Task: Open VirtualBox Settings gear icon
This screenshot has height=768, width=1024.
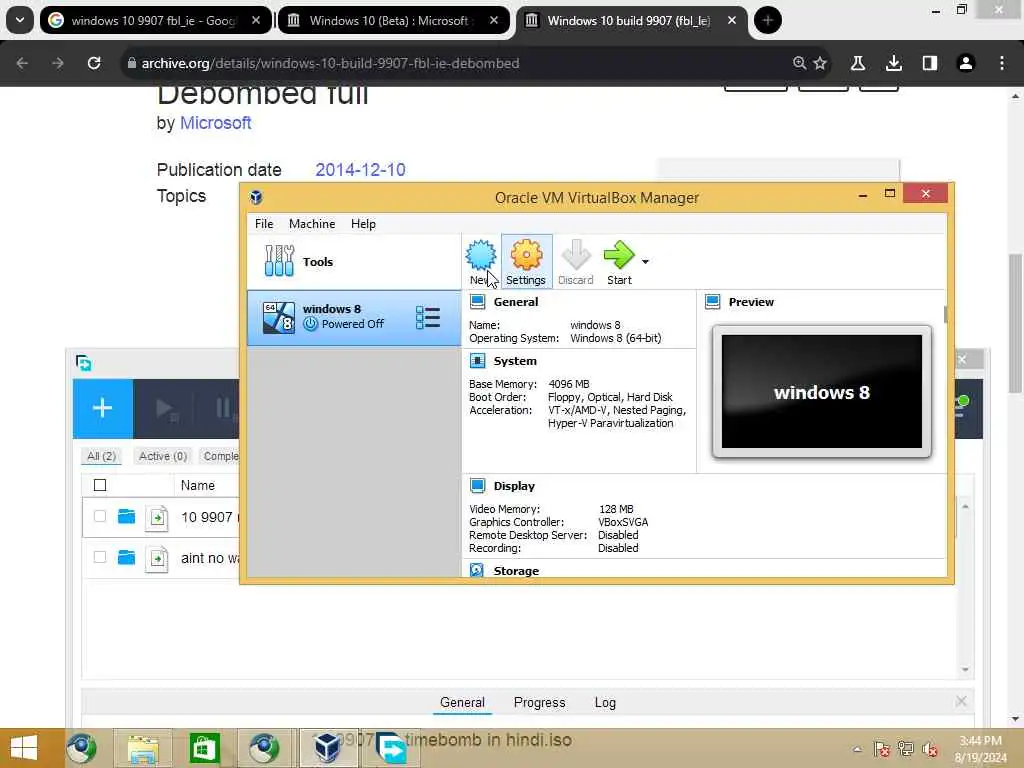Action: 526,255
